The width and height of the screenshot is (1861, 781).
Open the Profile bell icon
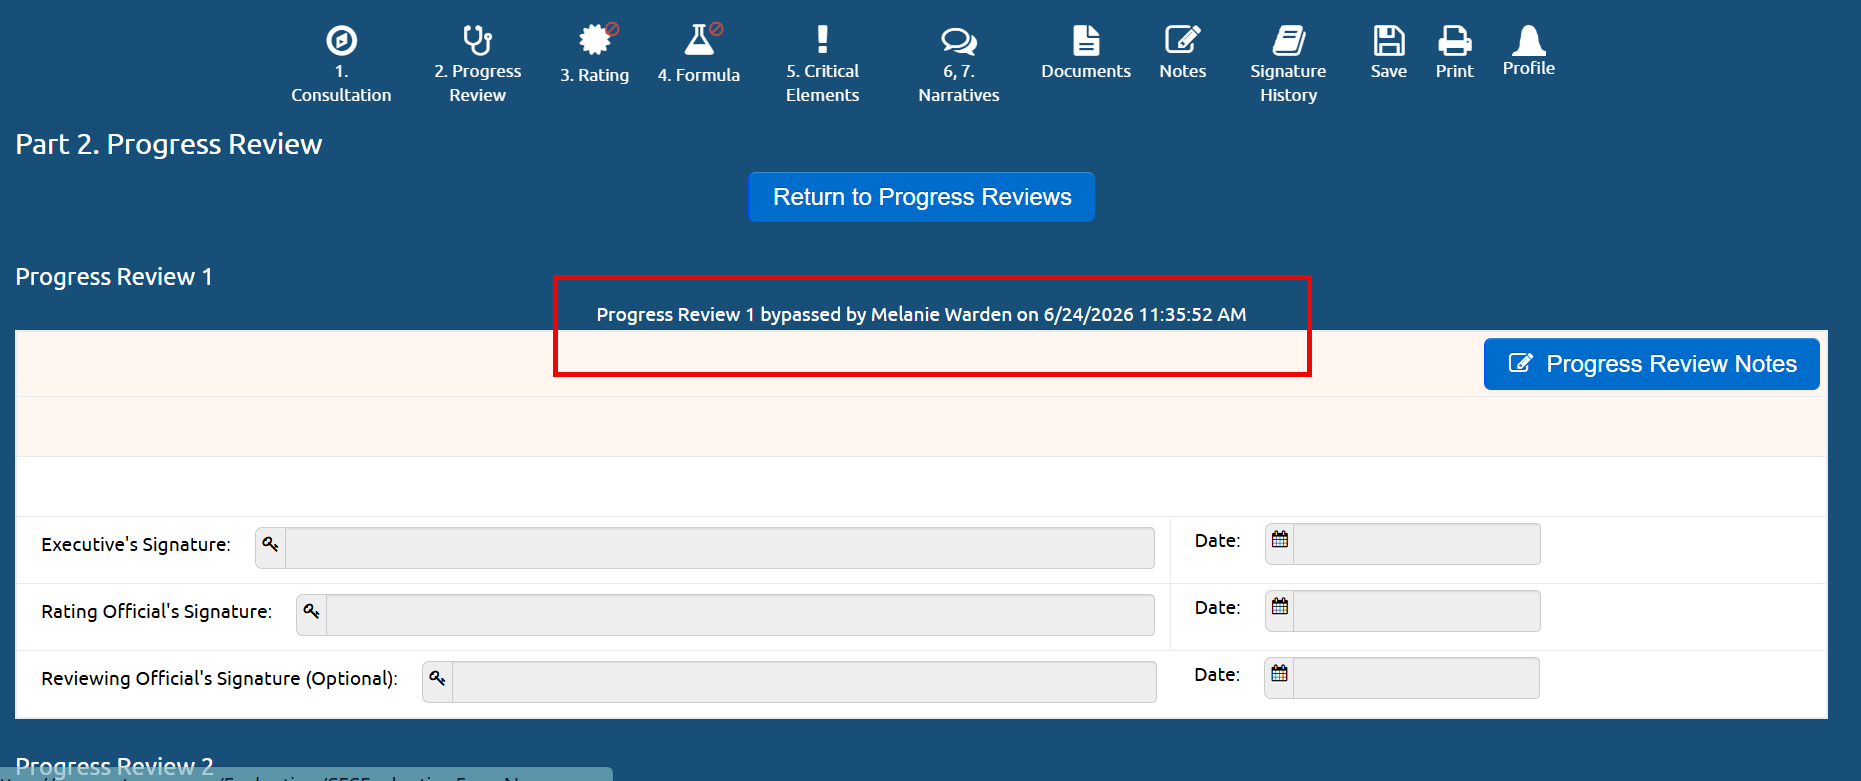(1528, 40)
